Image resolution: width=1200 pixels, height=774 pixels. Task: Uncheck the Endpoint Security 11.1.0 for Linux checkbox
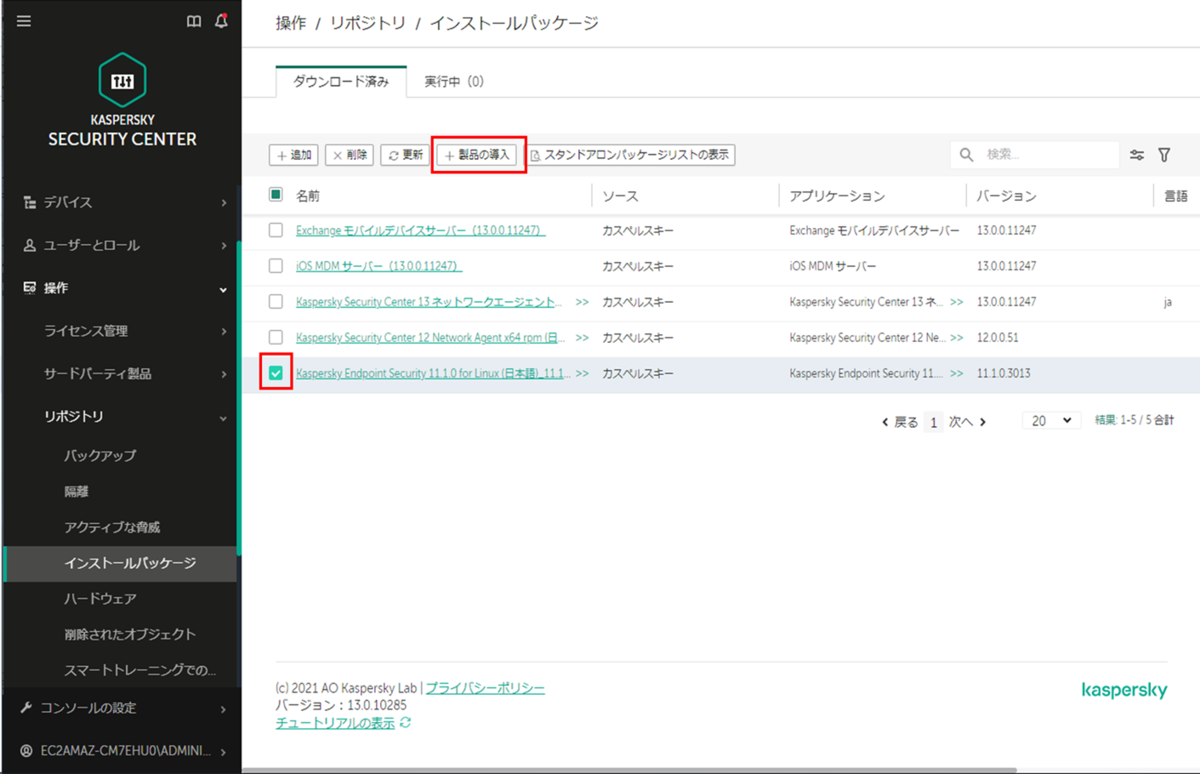point(276,373)
